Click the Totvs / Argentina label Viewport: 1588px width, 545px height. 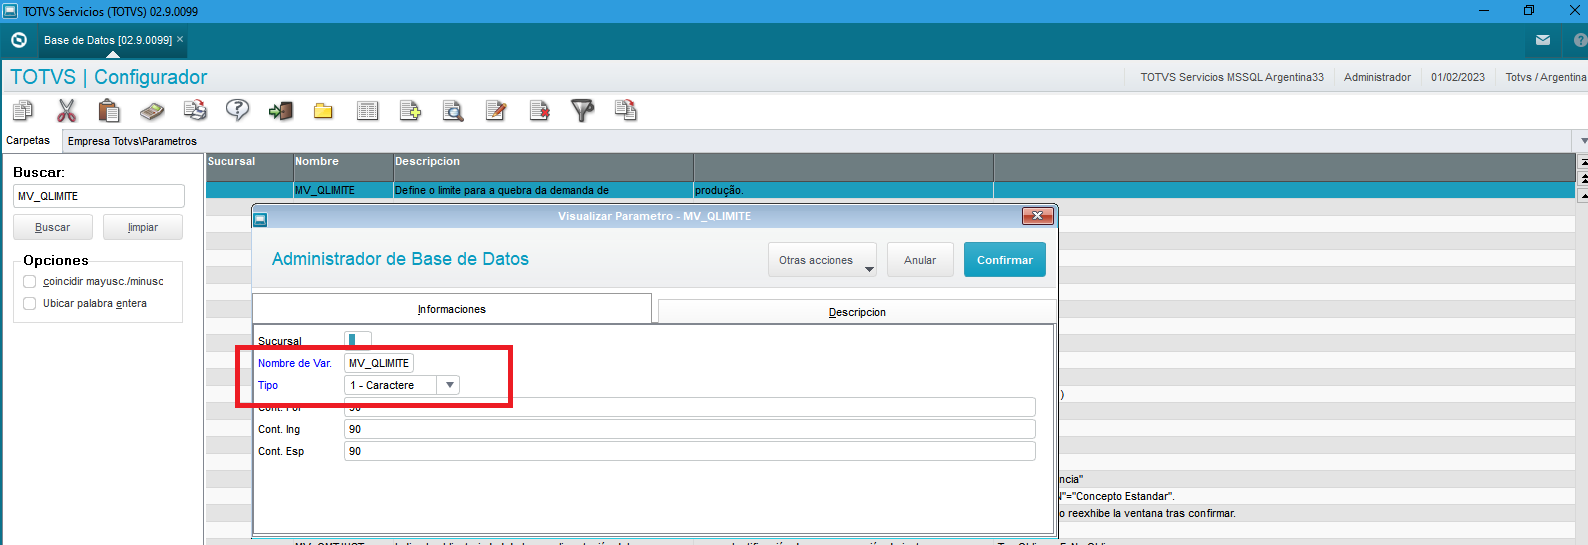[1546, 77]
